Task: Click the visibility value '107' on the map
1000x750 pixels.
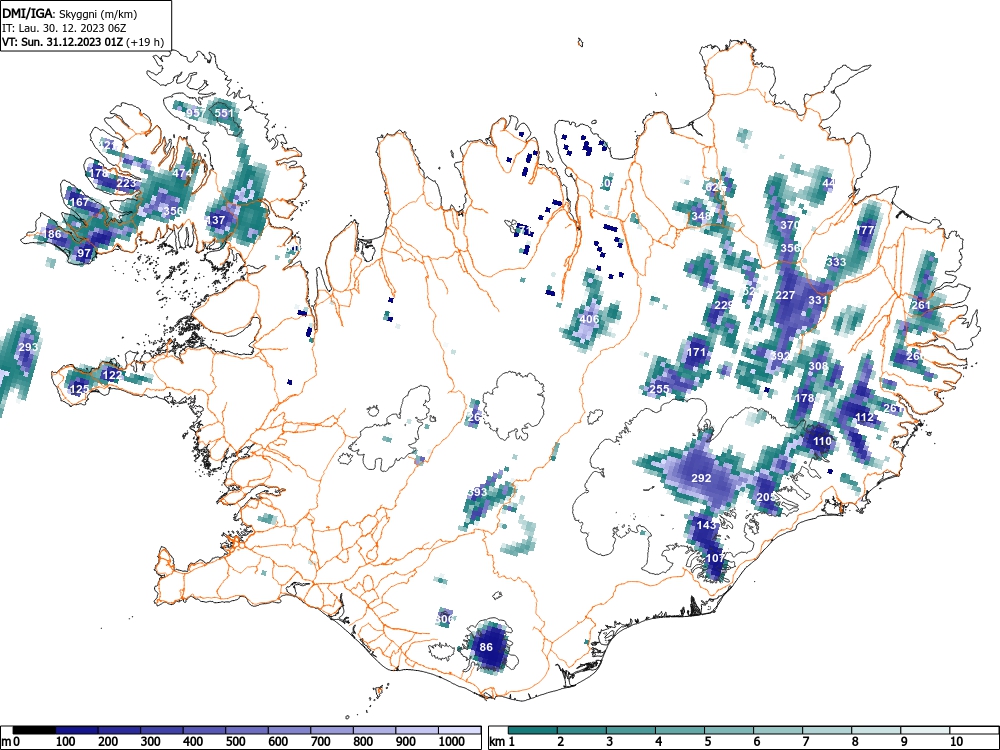Action: (716, 558)
